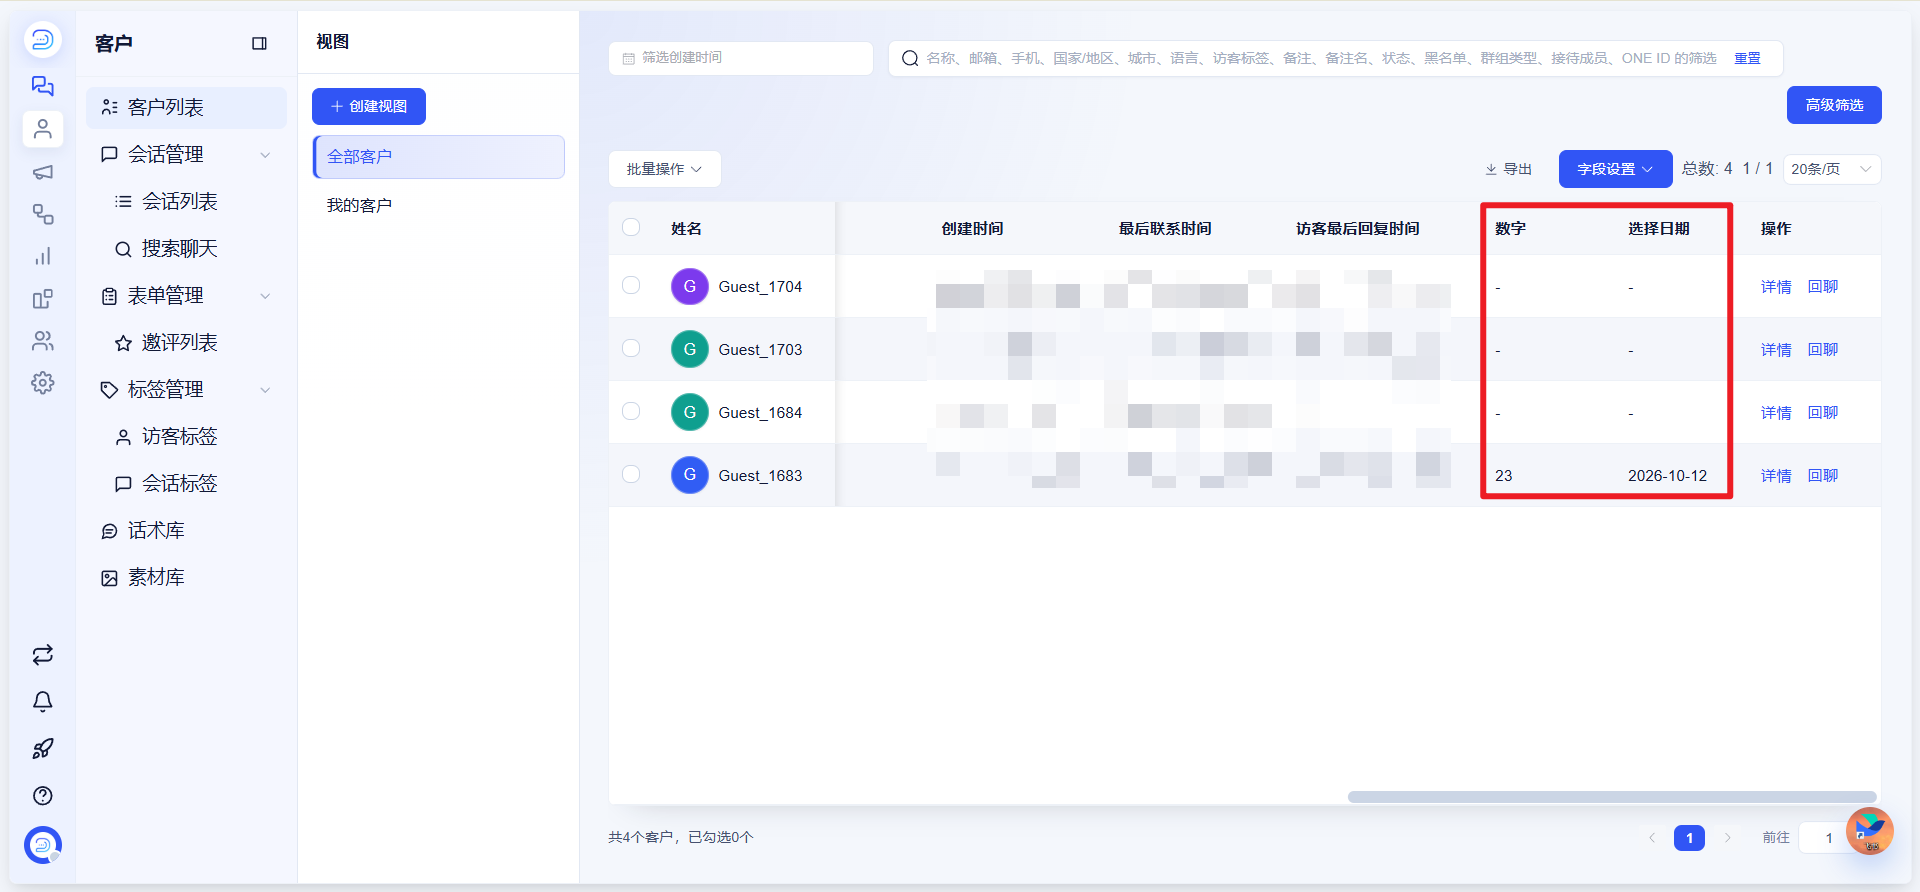Open the floating assistant widget at bottom right
The height and width of the screenshot is (892, 1920).
click(1869, 831)
